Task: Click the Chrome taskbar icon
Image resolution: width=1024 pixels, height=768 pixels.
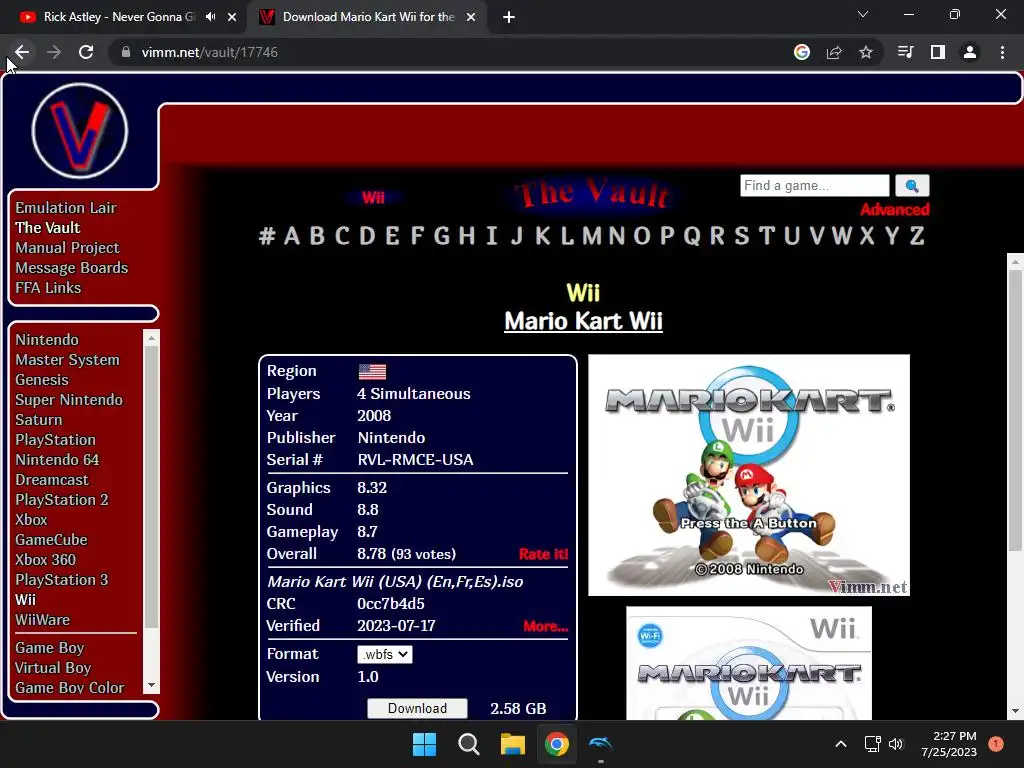Action: point(556,744)
